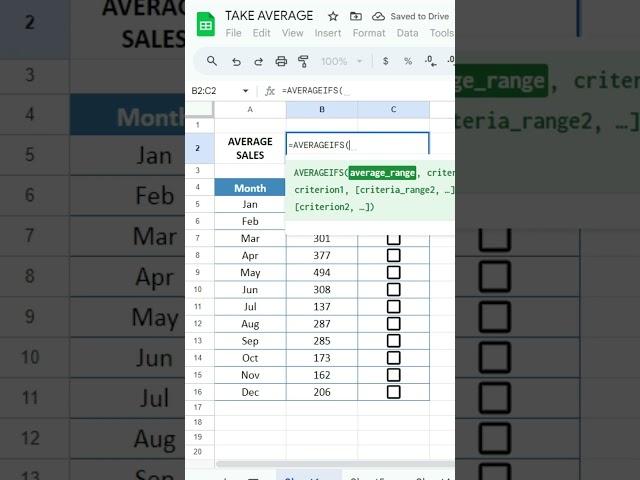Select column C header
This screenshot has width=640, height=480.
pyautogui.click(x=393, y=109)
